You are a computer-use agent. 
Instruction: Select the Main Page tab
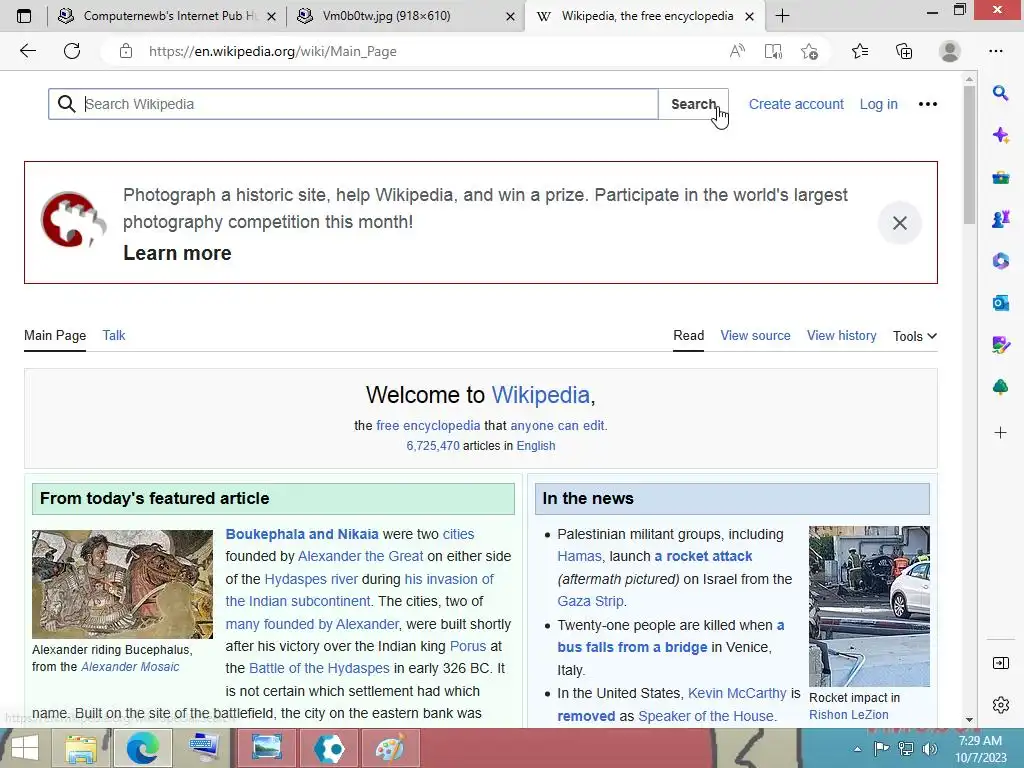pyautogui.click(x=55, y=336)
